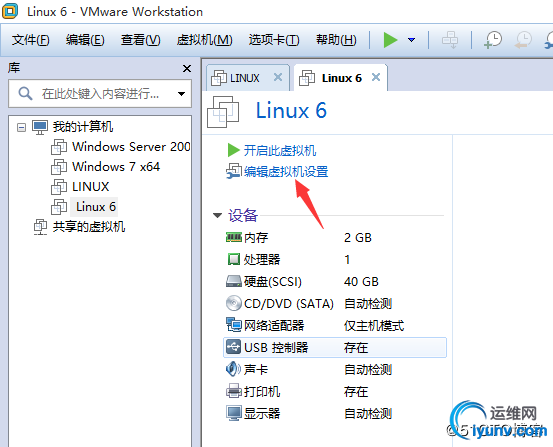Screen dimensions: 553x447
Task: Select the 声卡 sound card row
Action: pos(335,369)
